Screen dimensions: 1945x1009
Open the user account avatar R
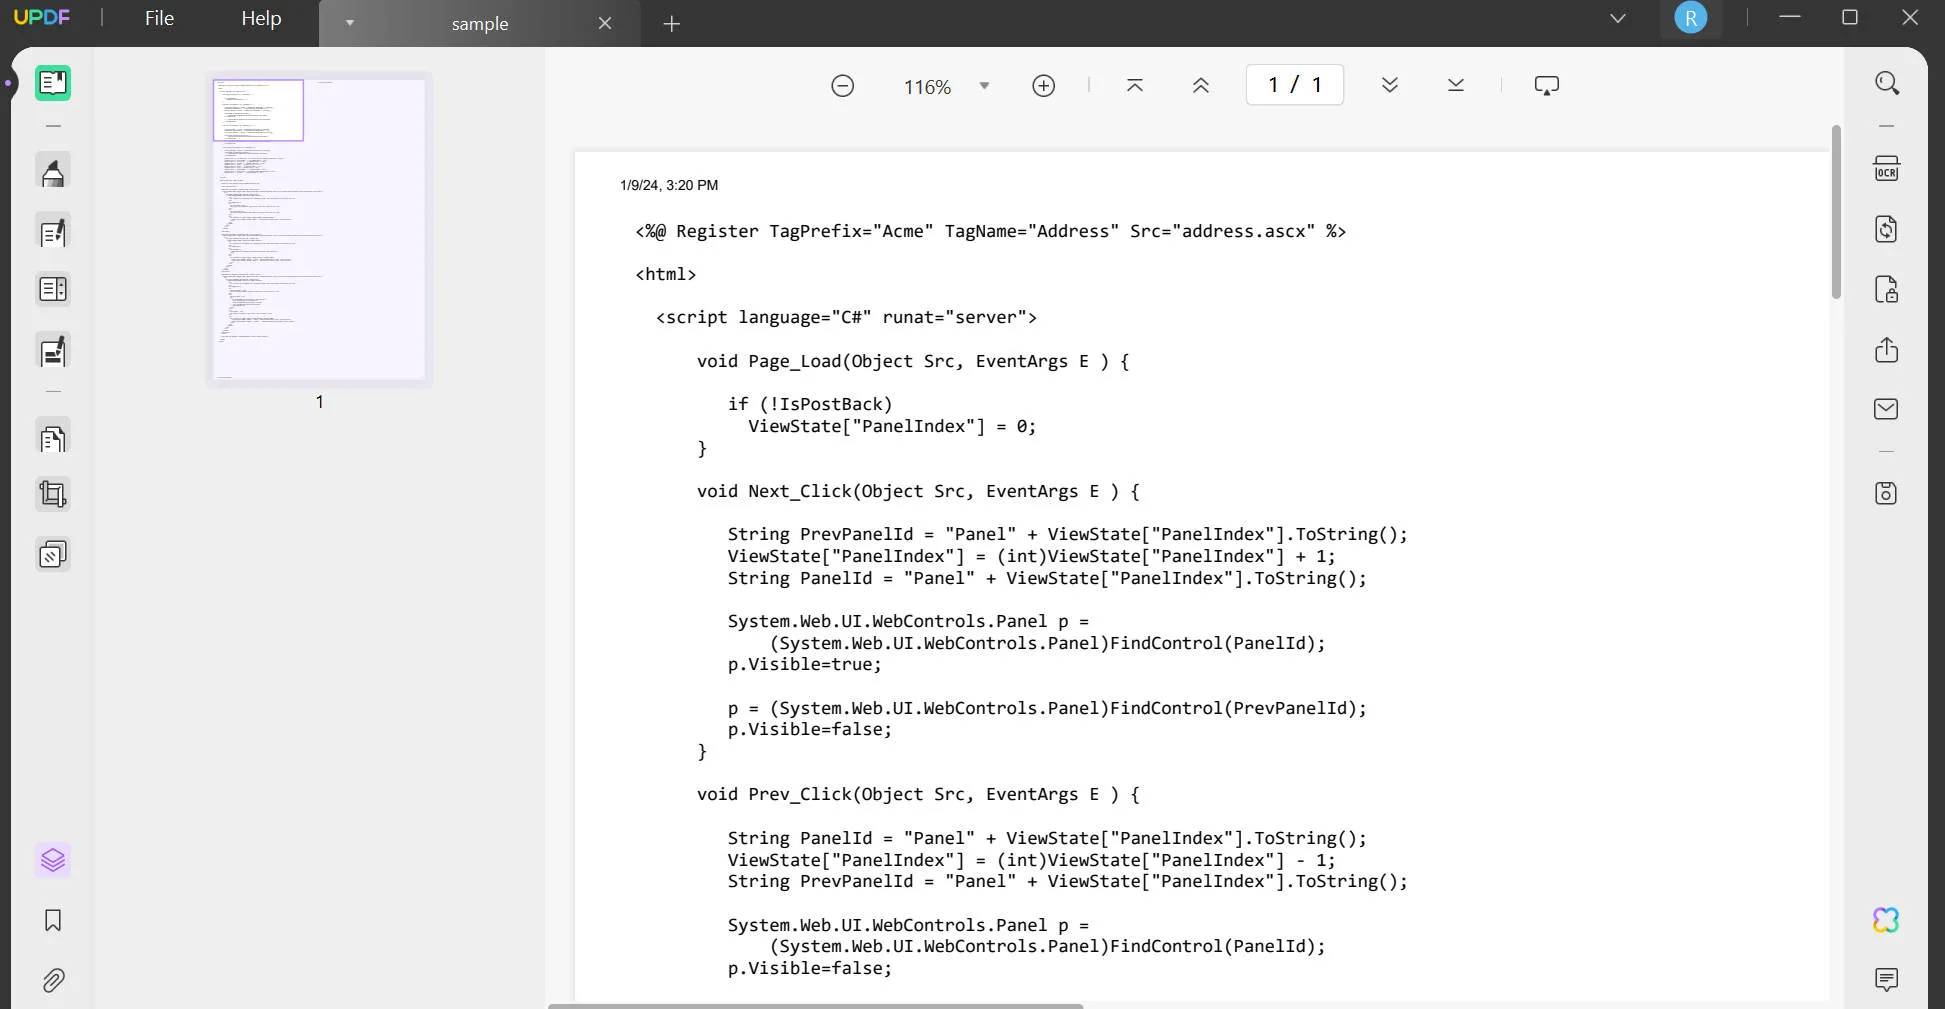click(1691, 18)
